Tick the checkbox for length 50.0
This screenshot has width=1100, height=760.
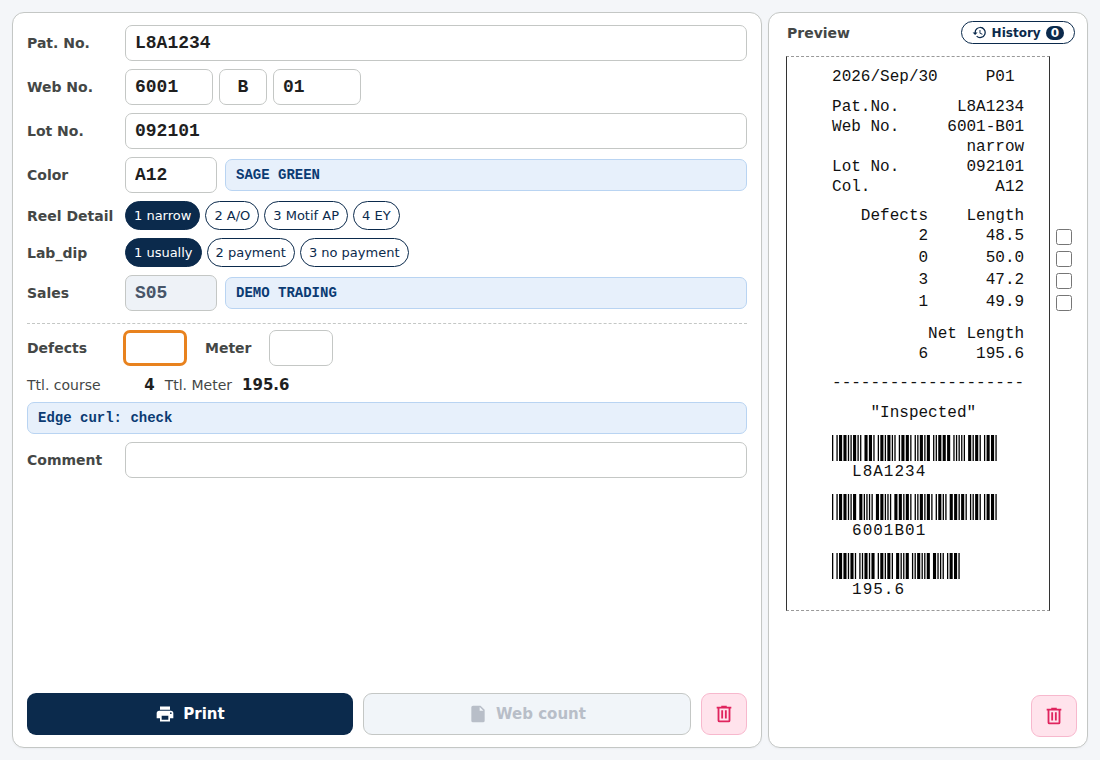click(x=1064, y=259)
